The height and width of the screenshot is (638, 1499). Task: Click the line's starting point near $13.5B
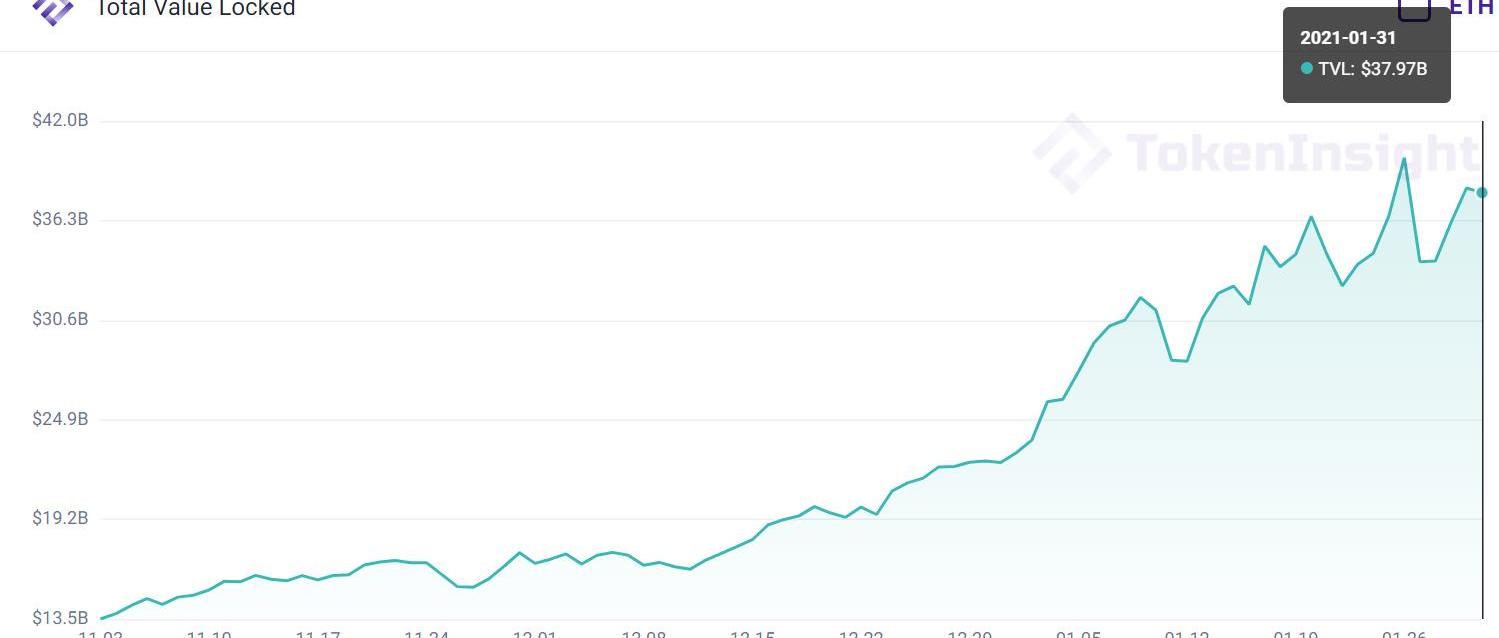click(x=102, y=618)
